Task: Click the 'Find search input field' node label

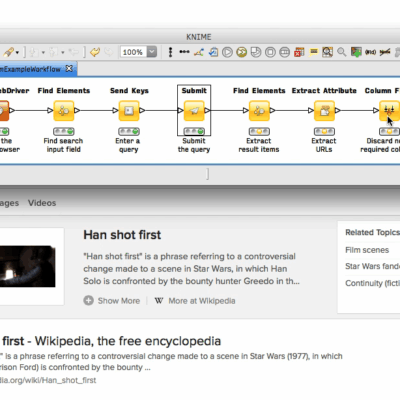Action: pos(63,145)
